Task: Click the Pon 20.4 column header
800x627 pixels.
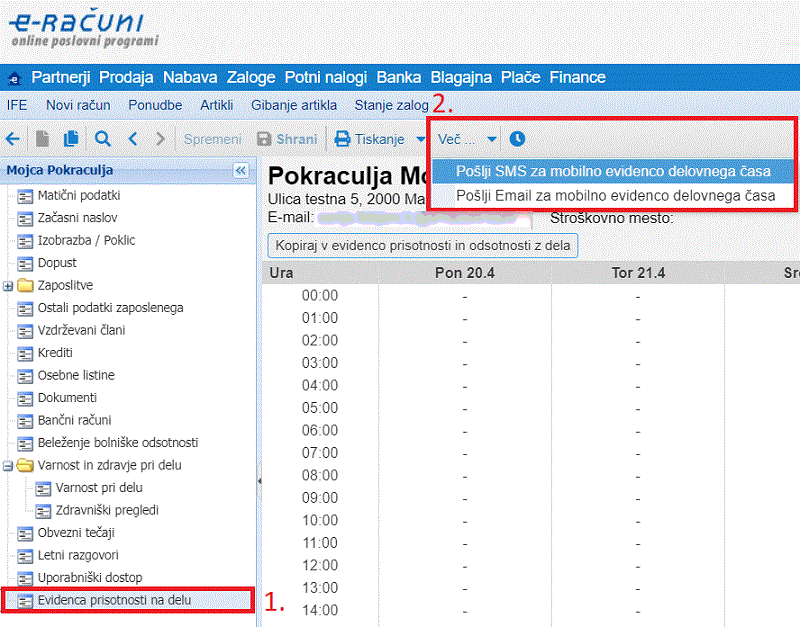Action: point(465,273)
